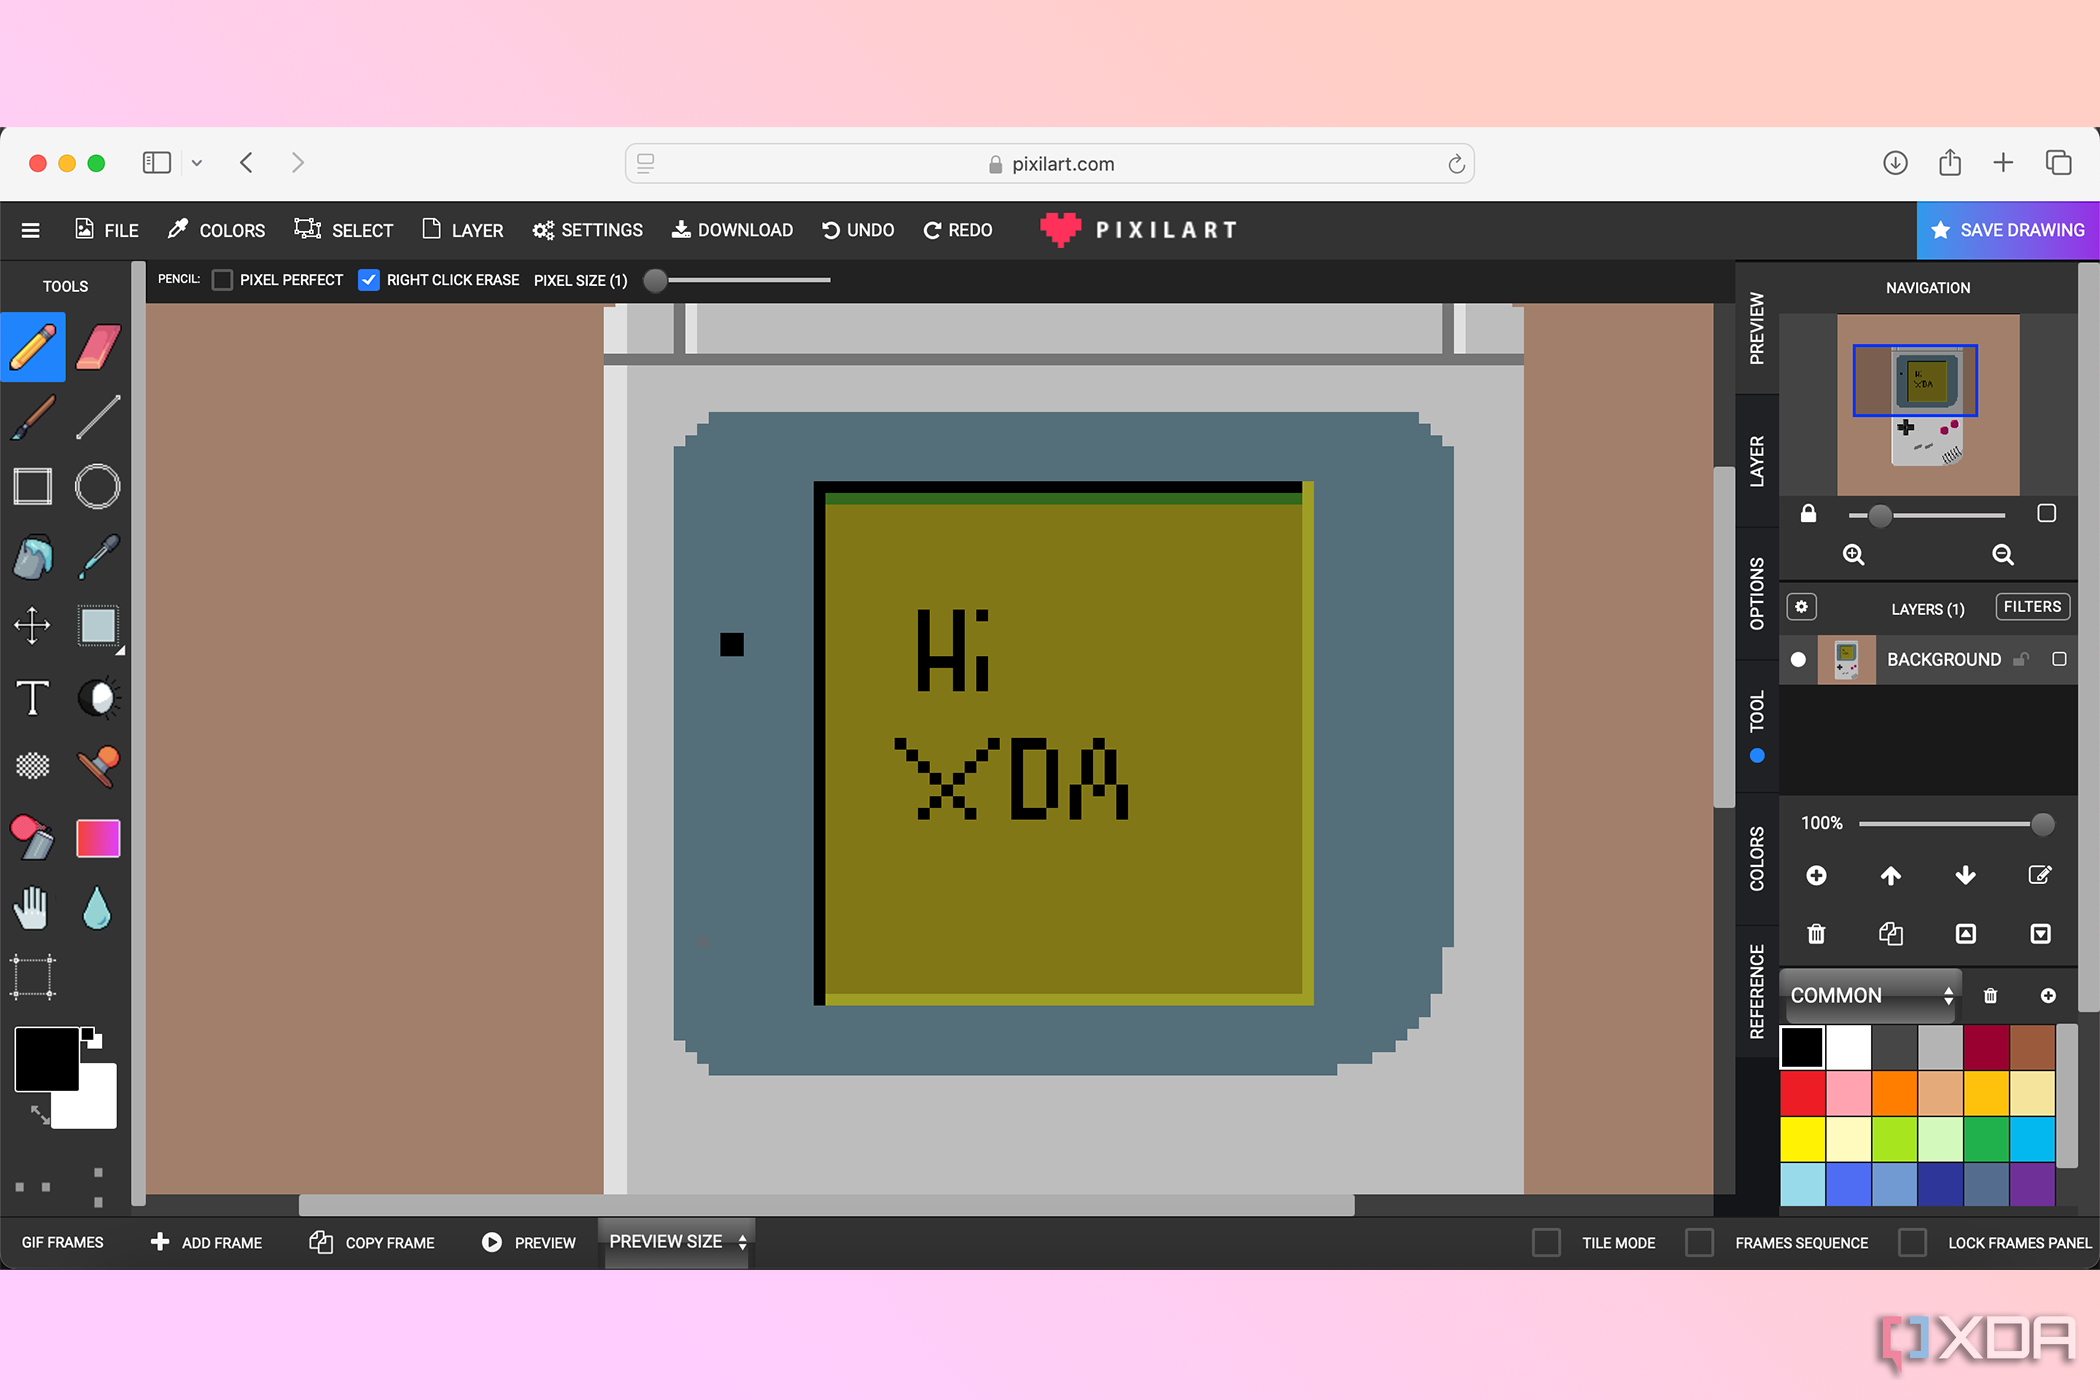Zoom out using navigation magnifier minus

2003,555
